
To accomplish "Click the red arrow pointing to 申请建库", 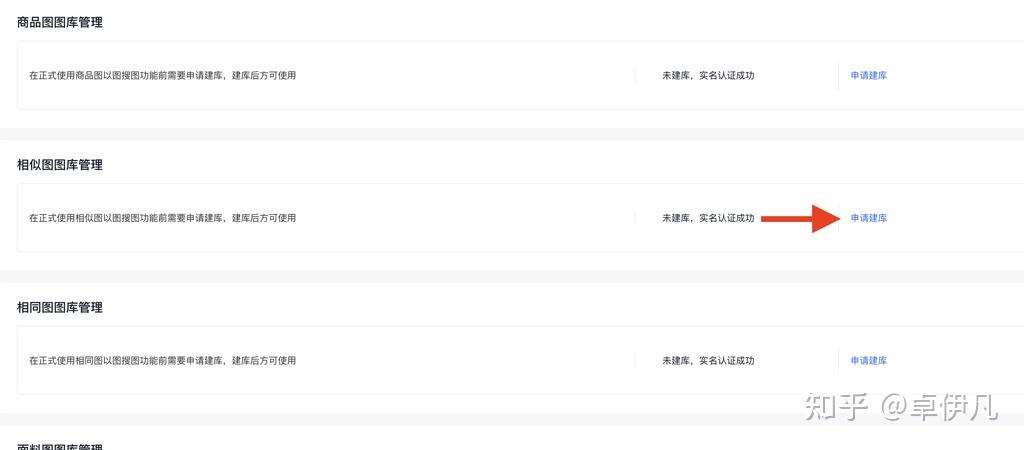I will coord(800,218).
